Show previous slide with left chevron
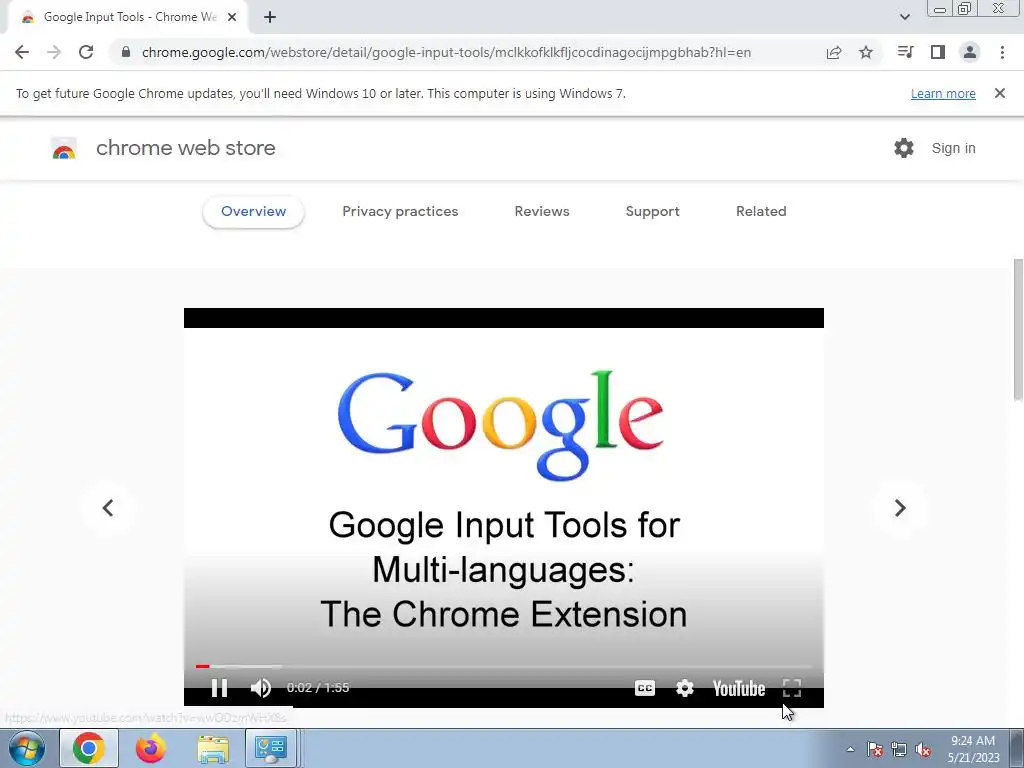 coord(108,507)
